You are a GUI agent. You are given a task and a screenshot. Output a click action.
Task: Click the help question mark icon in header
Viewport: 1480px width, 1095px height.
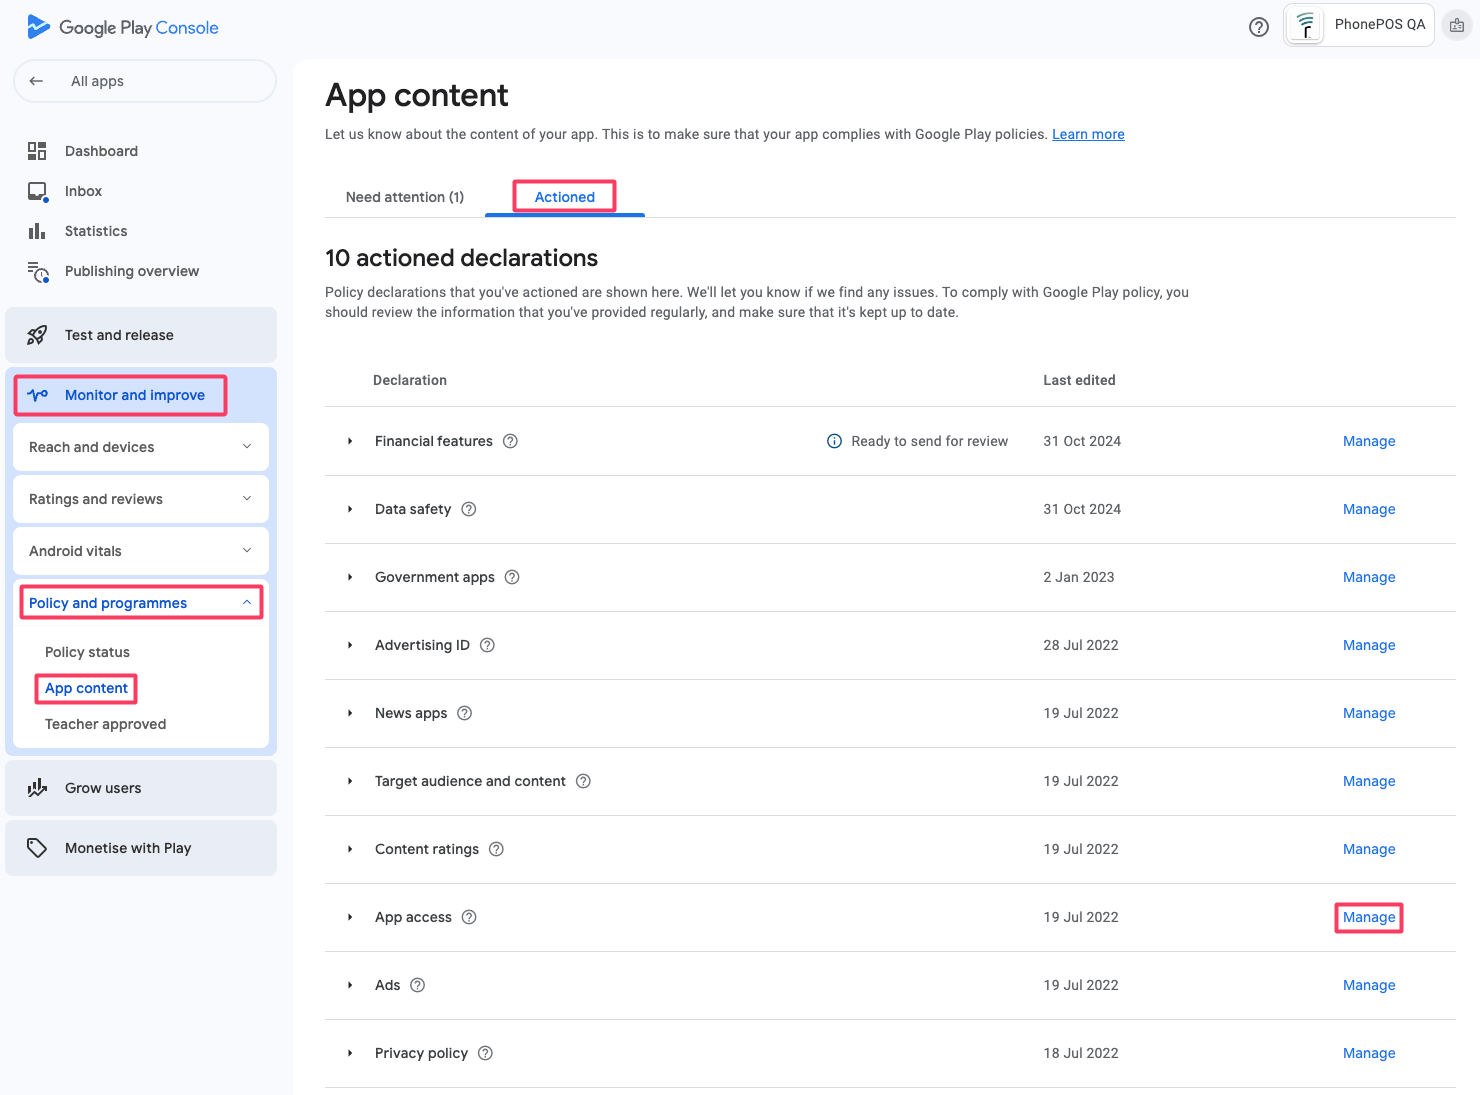[1259, 27]
